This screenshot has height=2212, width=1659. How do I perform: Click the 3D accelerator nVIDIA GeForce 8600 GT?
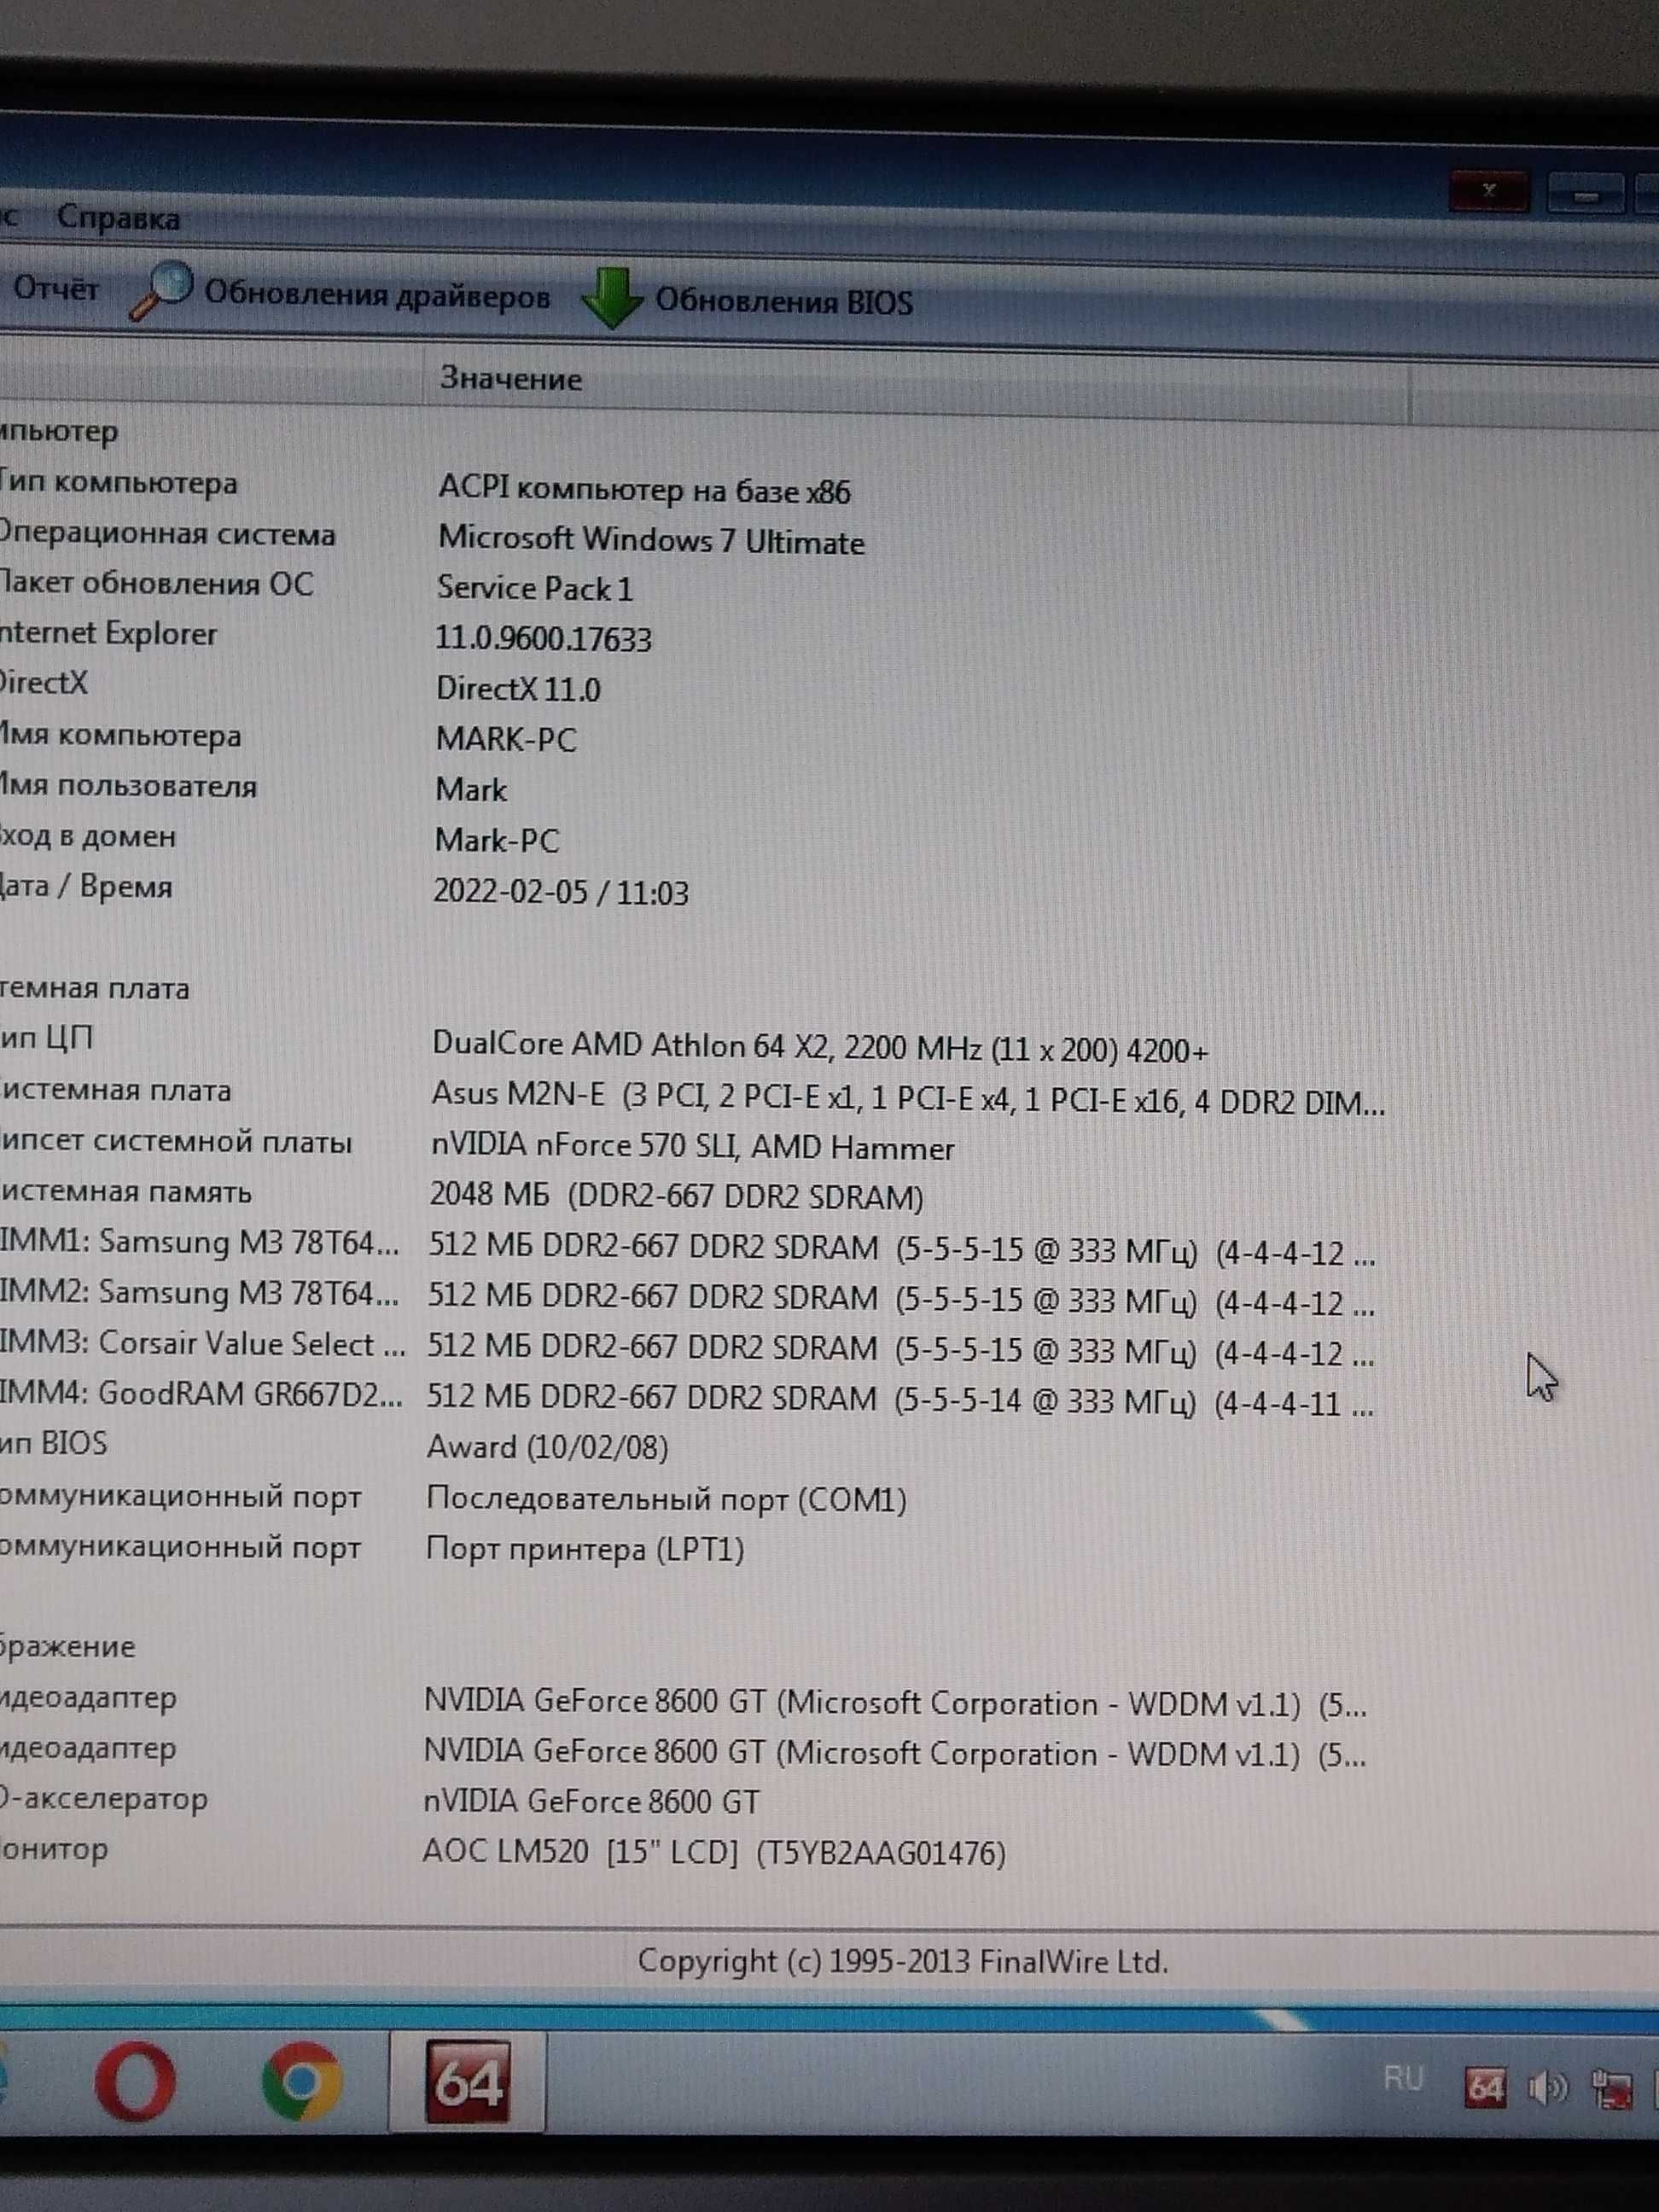(591, 1802)
